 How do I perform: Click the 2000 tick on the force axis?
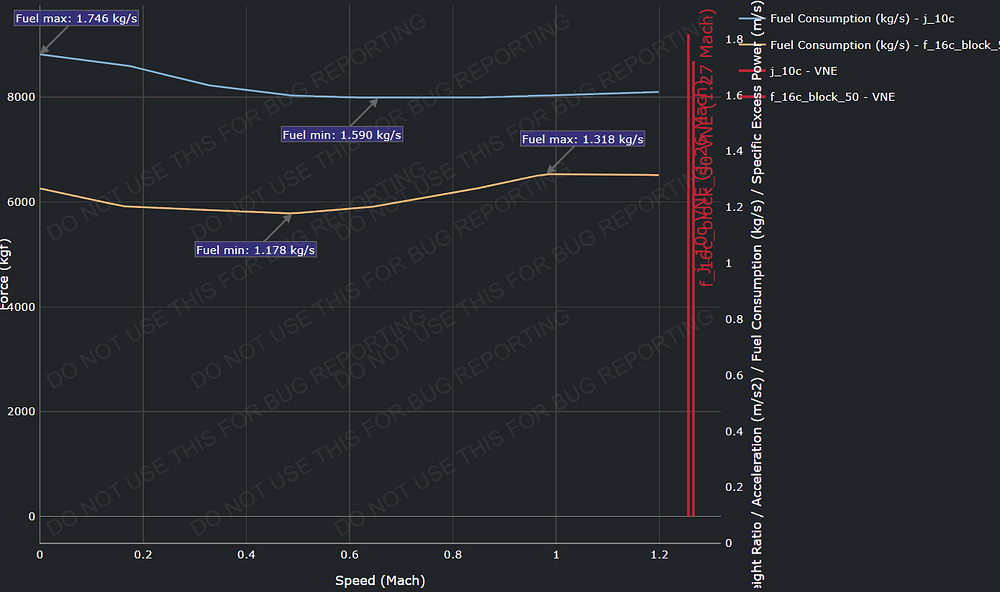point(20,412)
